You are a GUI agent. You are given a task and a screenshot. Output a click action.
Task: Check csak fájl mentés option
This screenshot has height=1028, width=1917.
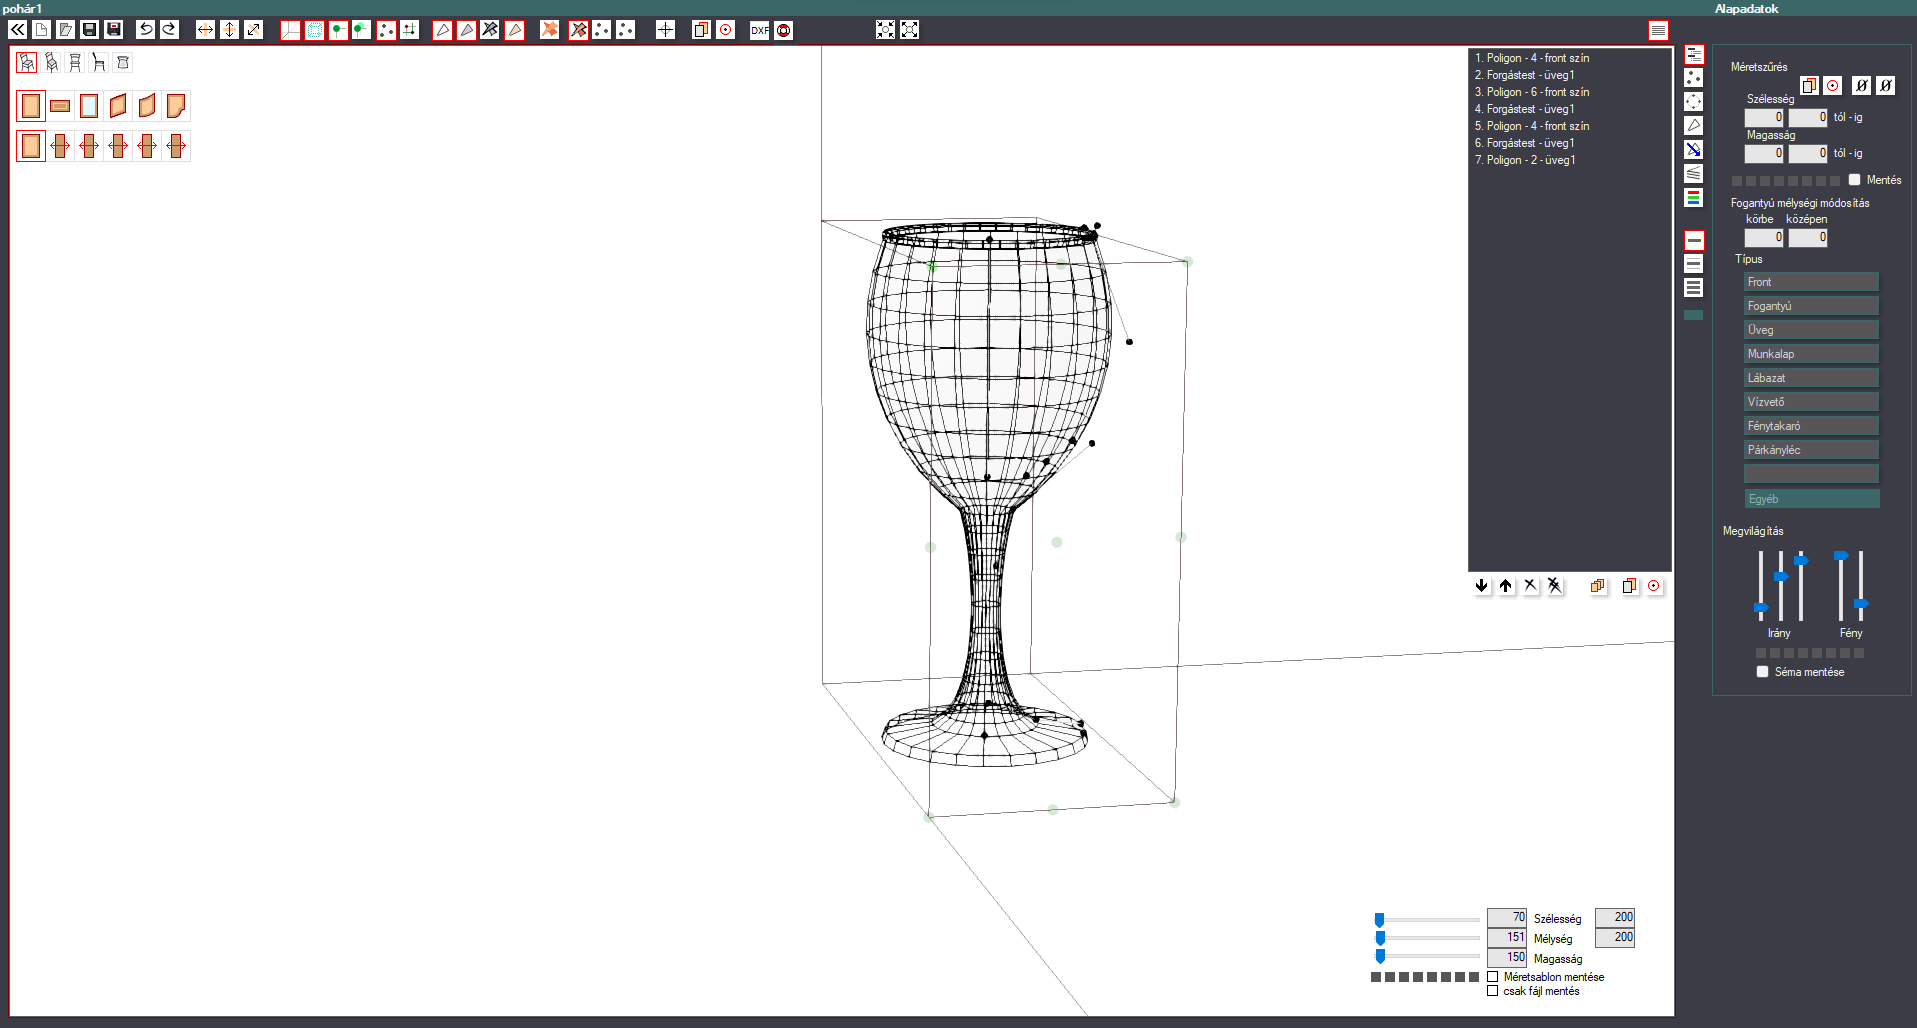(1492, 991)
